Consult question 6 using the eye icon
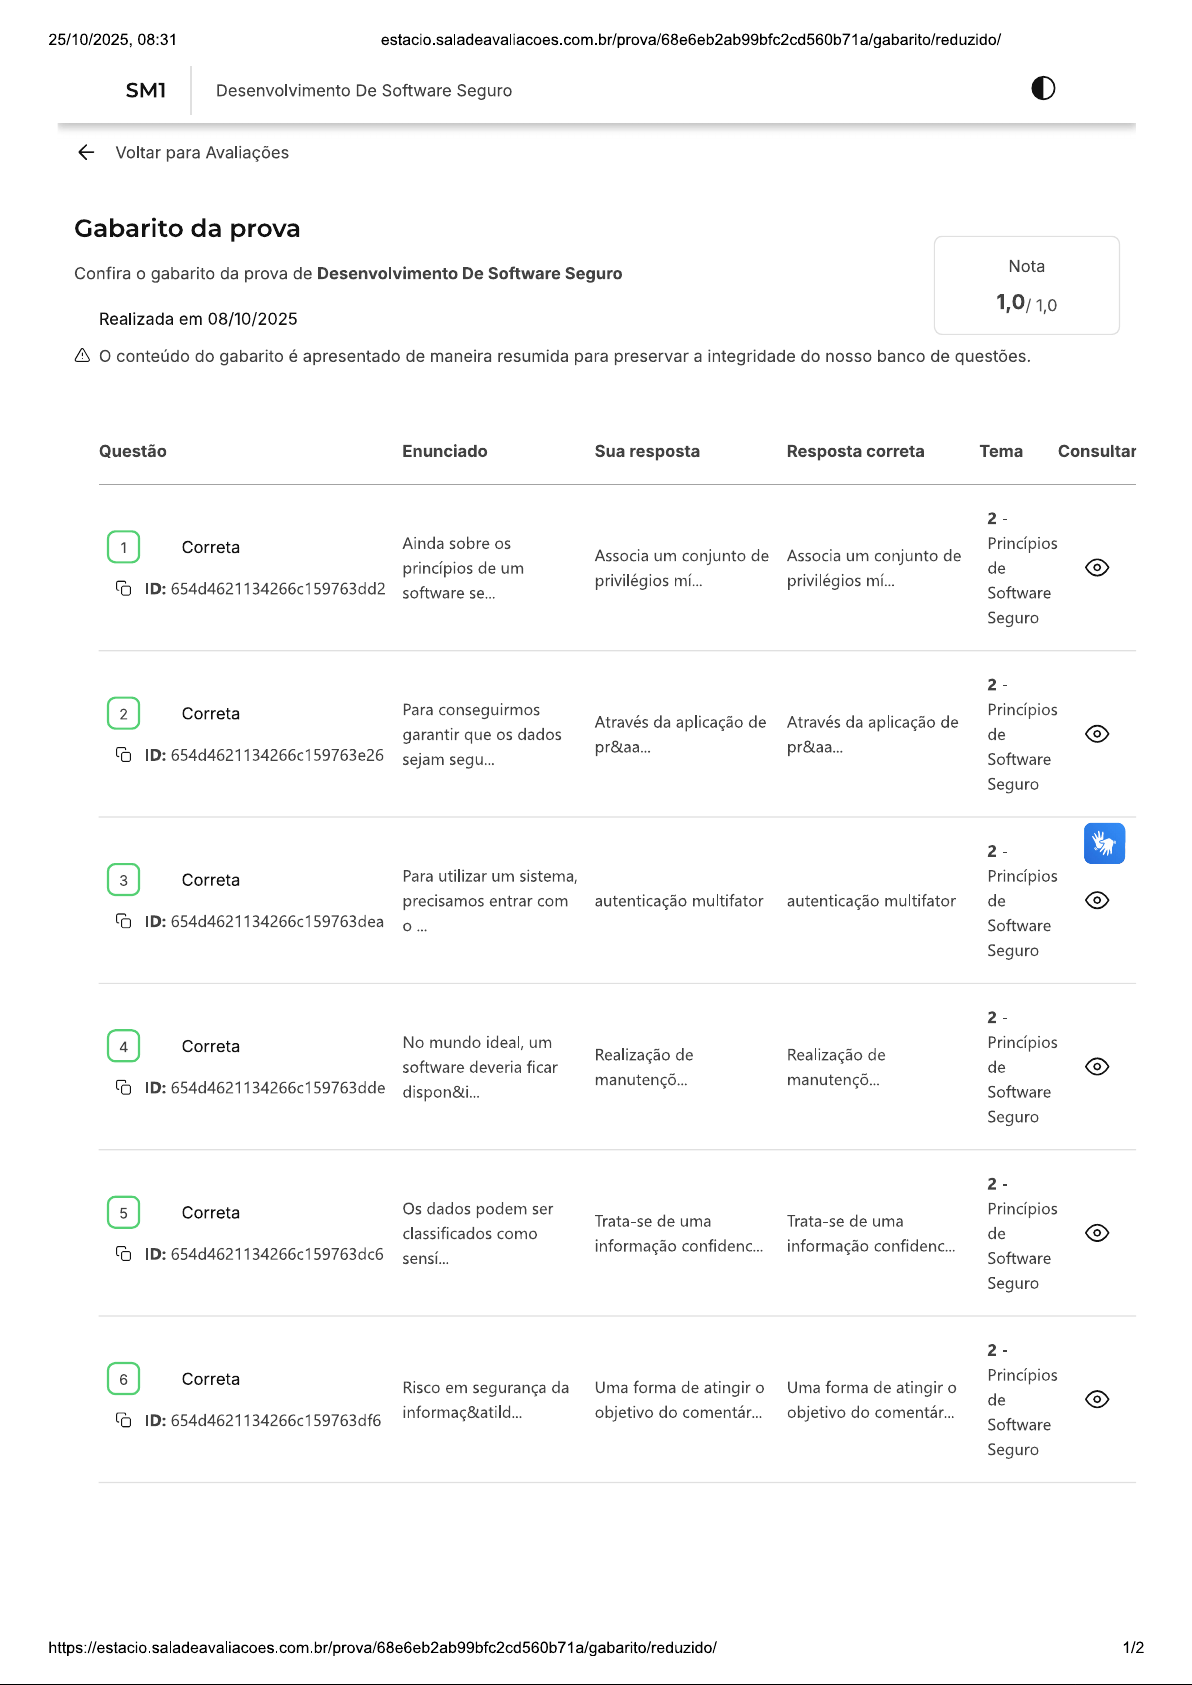 tap(1097, 1399)
